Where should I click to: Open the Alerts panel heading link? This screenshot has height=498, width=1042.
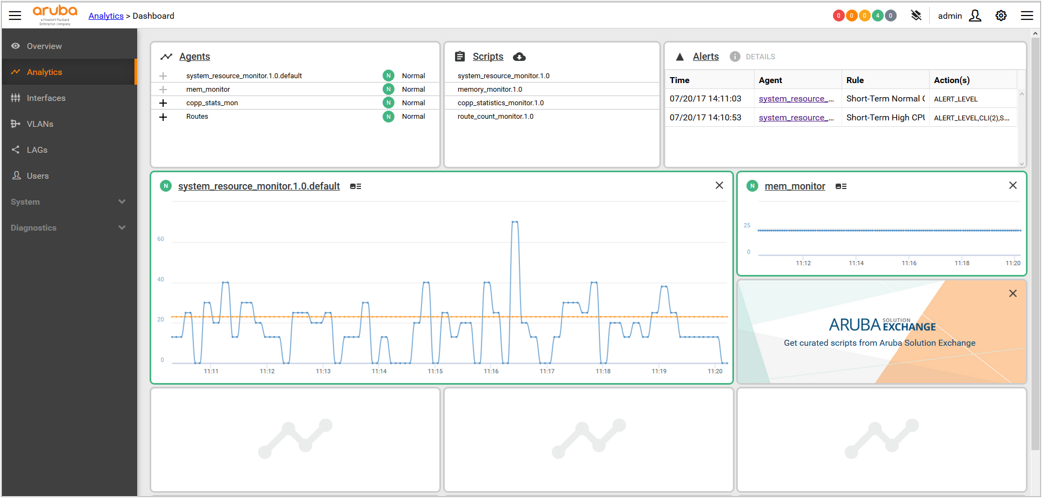pyautogui.click(x=706, y=57)
